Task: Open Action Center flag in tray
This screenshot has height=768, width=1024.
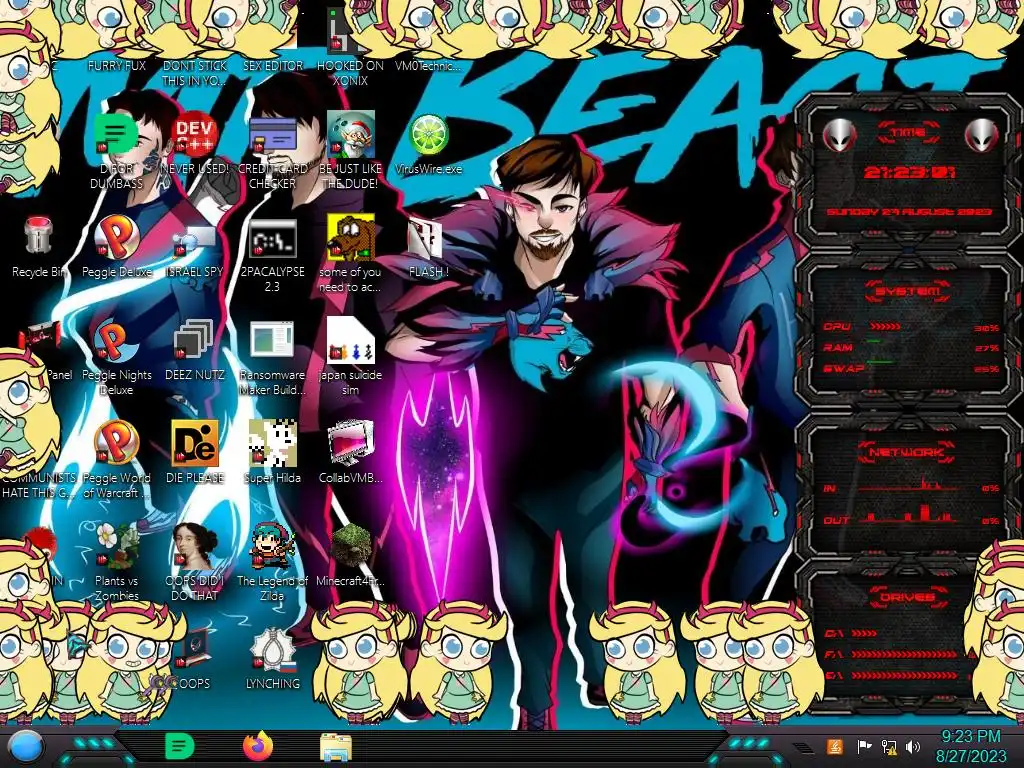Action: coord(863,747)
